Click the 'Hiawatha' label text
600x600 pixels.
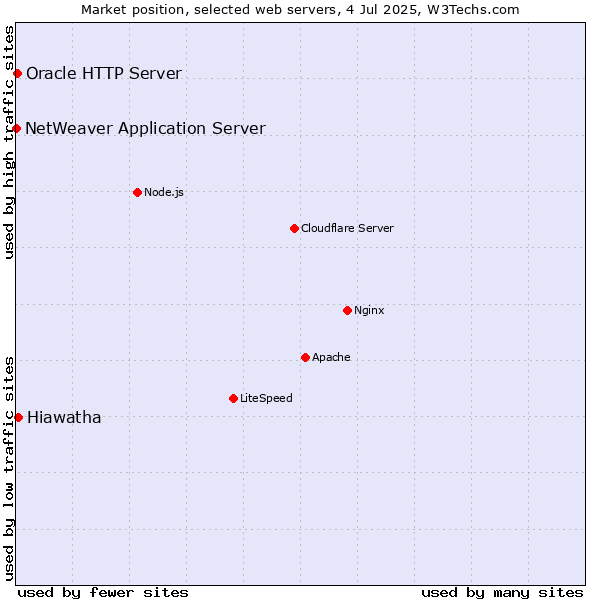tap(64, 417)
